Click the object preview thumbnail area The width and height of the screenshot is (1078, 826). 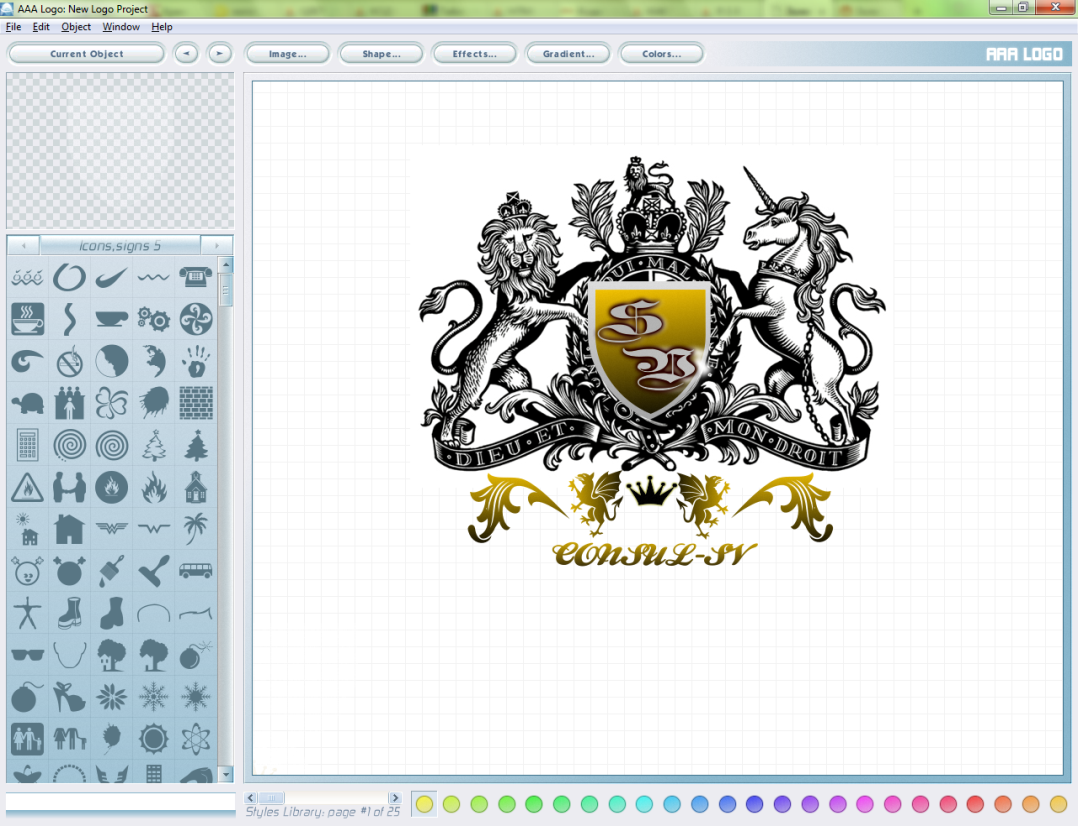click(x=120, y=151)
